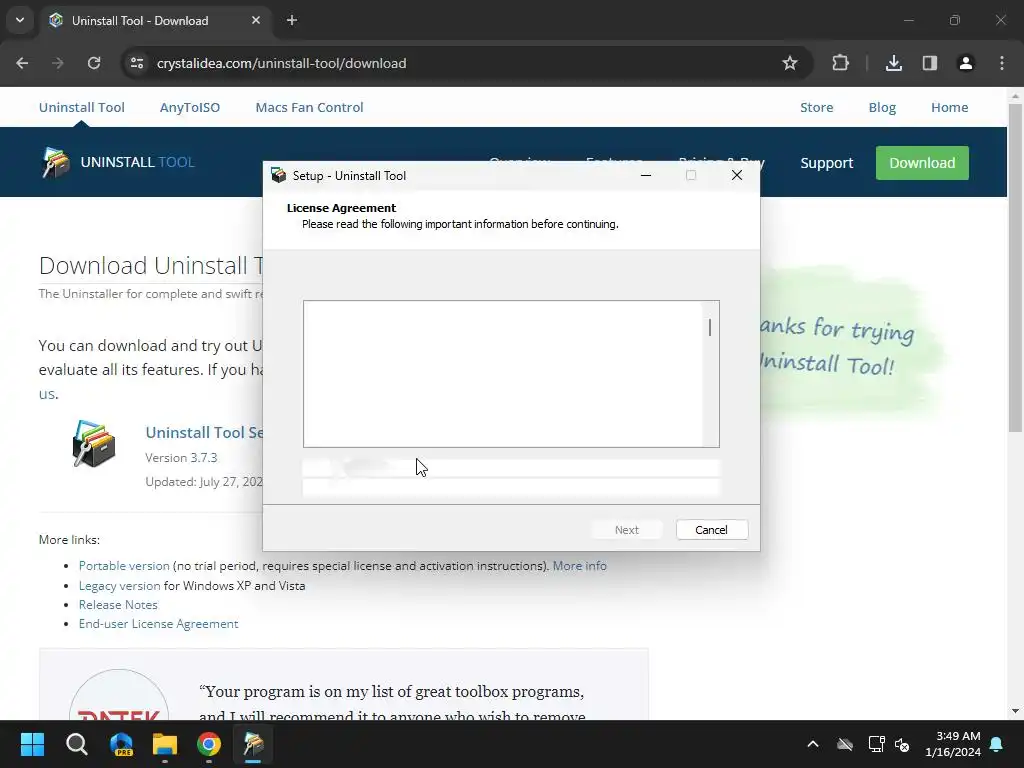Click the address bar URL
This screenshot has height=768, width=1024.
pos(281,63)
